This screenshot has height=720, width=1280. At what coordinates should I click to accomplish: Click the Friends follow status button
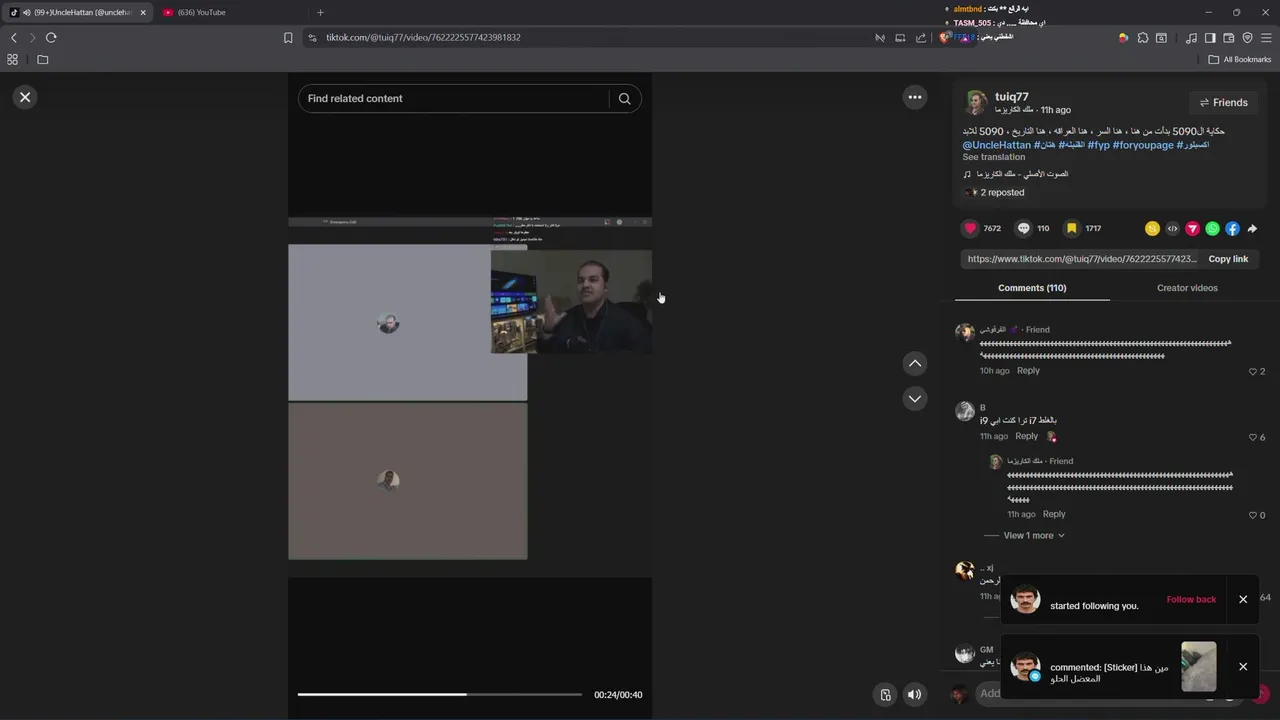click(1223, 102)
